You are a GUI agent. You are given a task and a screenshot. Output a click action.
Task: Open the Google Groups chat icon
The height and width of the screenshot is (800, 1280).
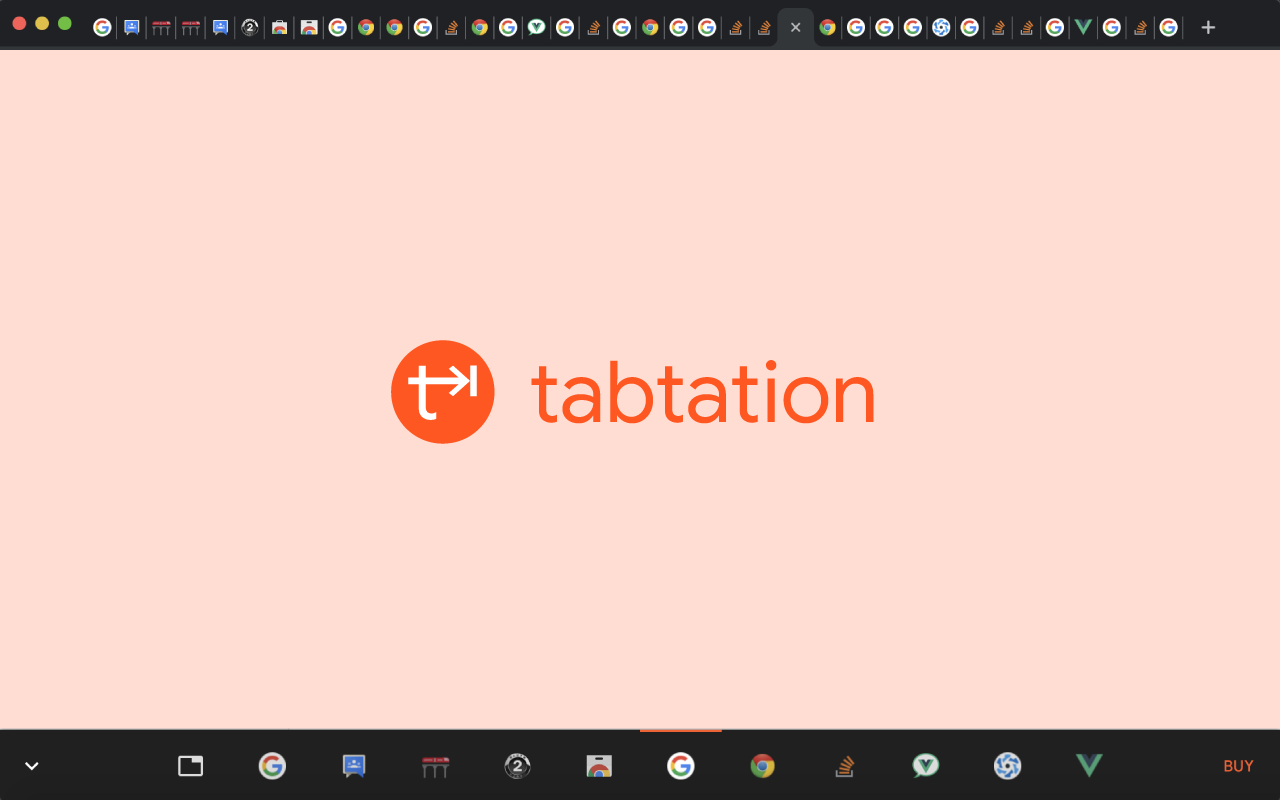[354, 766]
